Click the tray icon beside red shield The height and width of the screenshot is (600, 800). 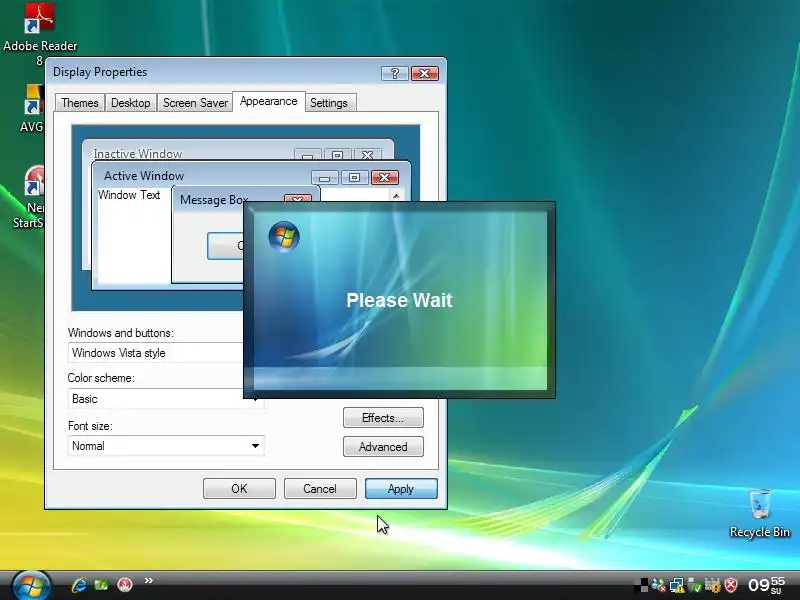click(712, 585)
